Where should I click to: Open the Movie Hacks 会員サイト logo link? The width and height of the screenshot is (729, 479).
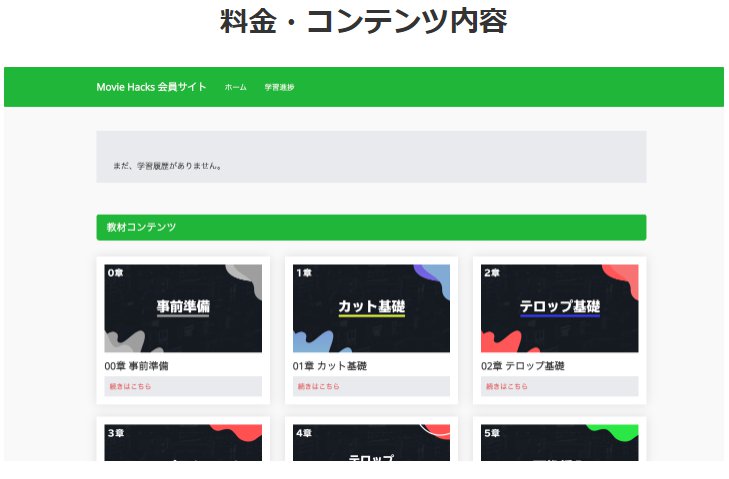151,87
